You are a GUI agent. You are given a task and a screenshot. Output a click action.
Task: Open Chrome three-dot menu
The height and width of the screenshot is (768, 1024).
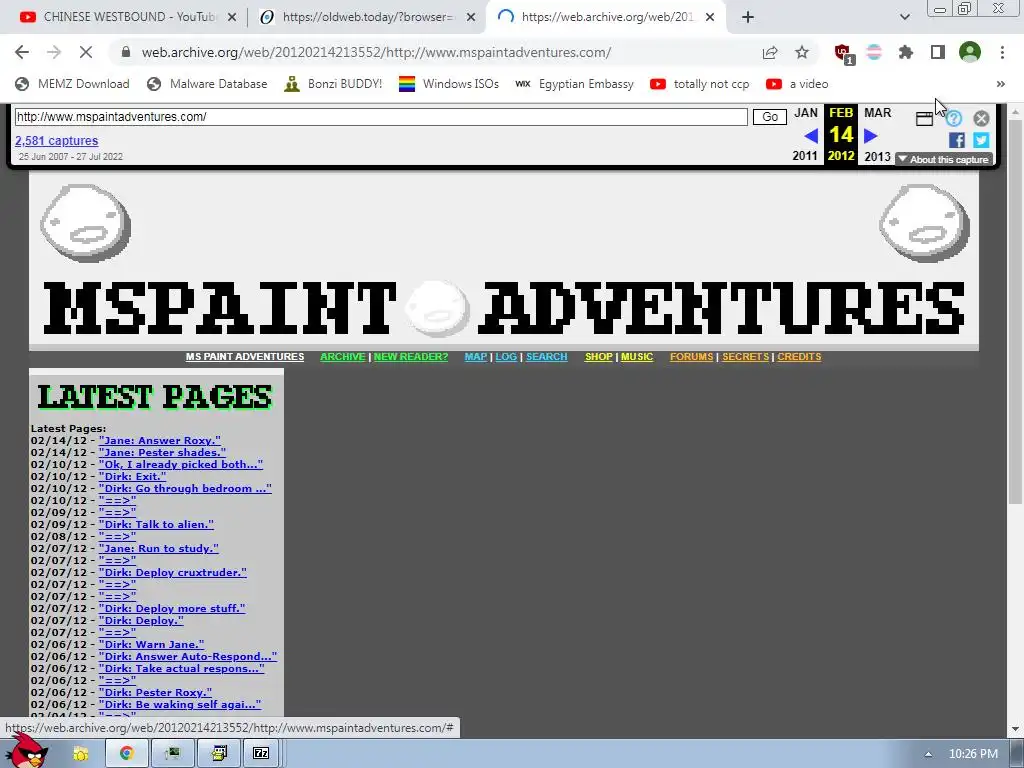click(1002, 52)
